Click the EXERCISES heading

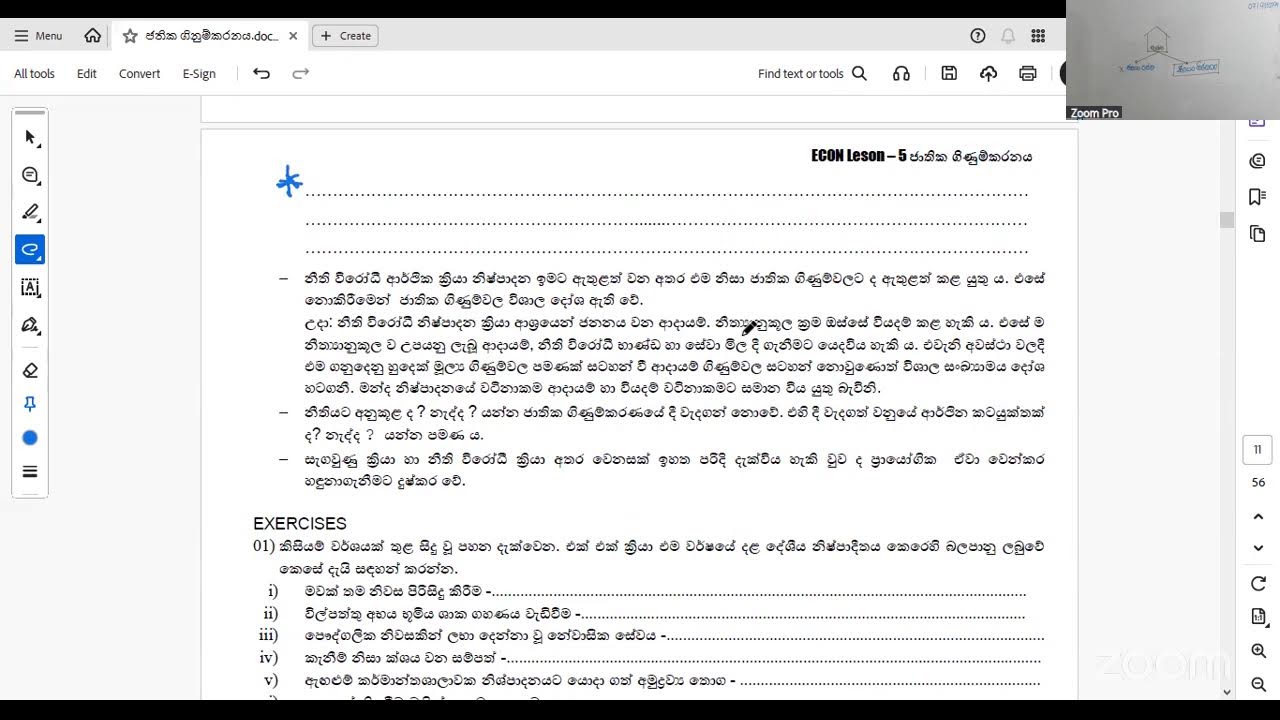[x=300, y=524]
